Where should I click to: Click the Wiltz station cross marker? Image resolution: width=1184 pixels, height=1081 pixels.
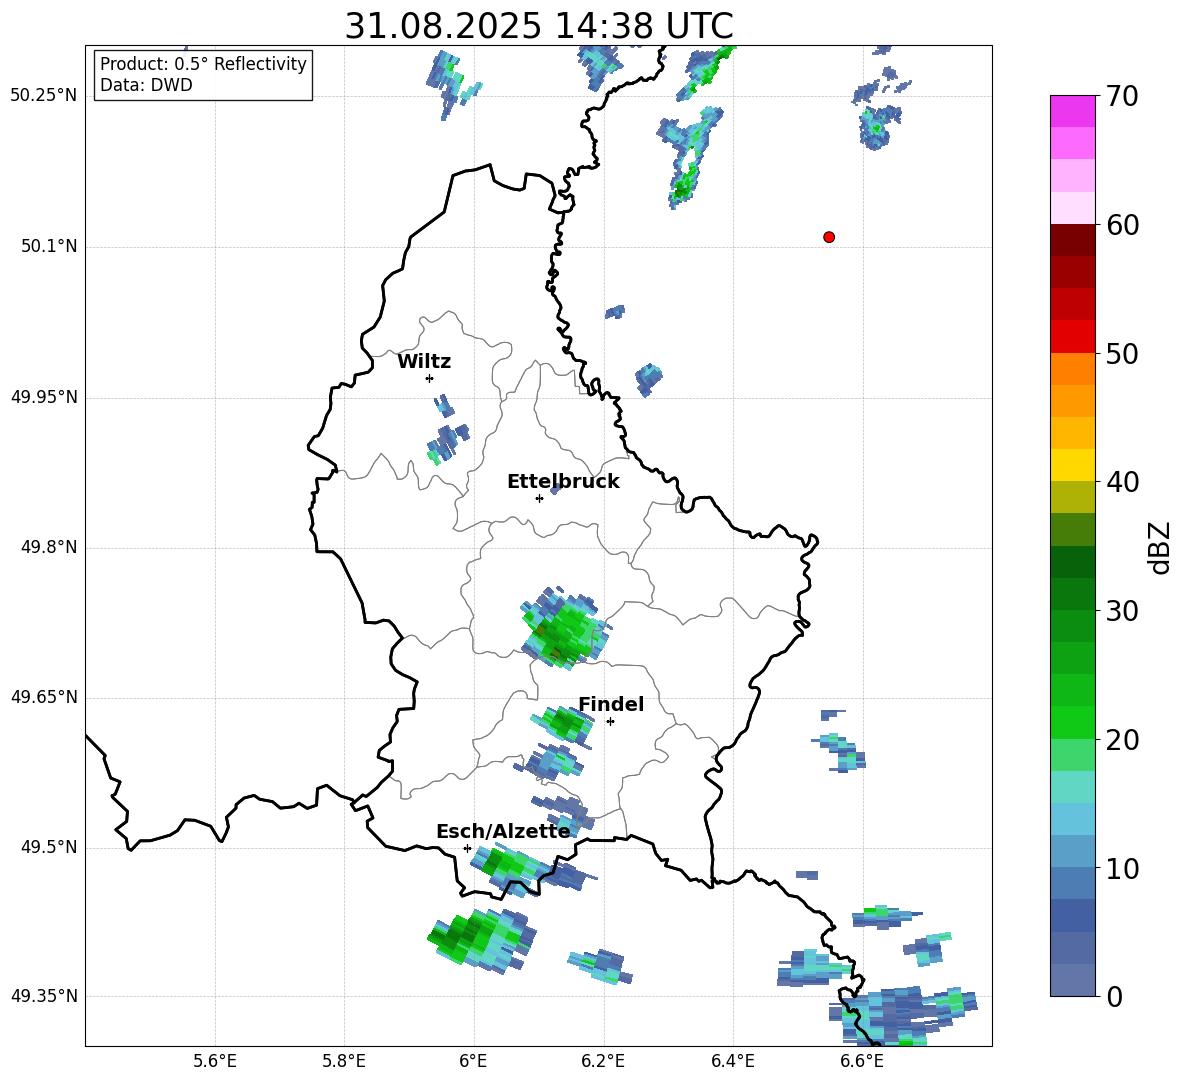[430, 378]
